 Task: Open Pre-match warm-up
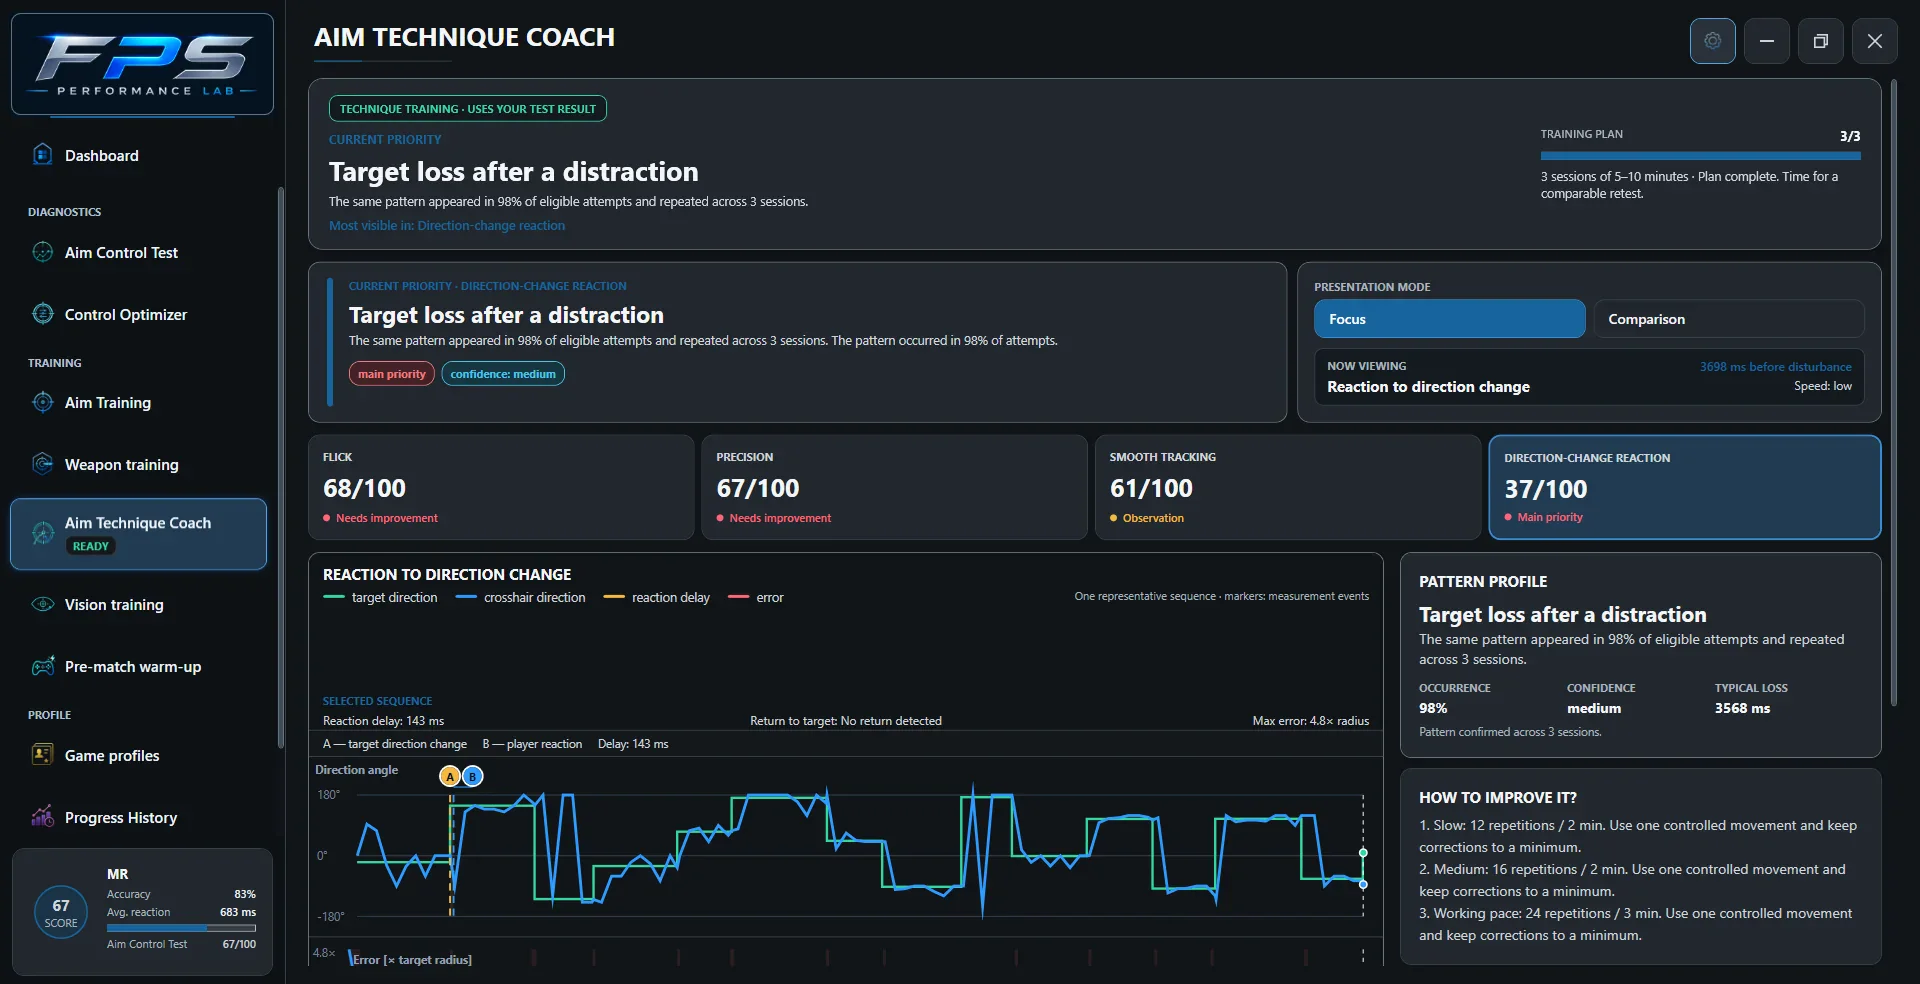[138, 666]
